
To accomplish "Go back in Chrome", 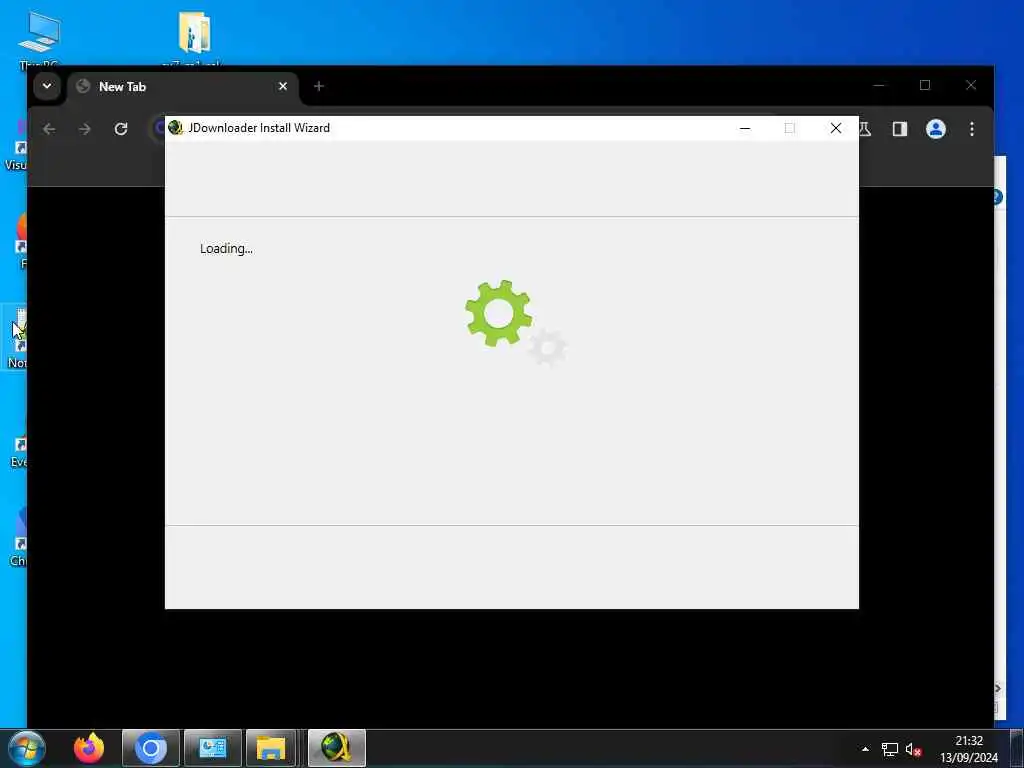I will [49, 129].
